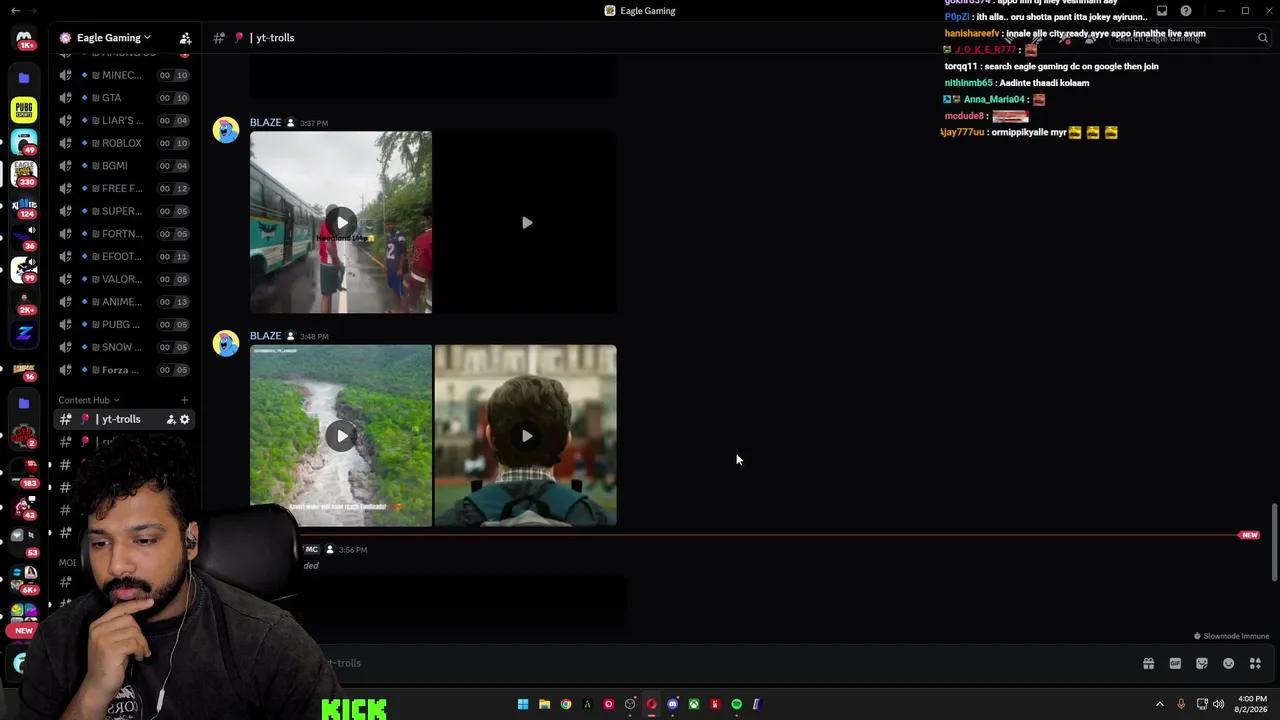1280x720 pixels.
Task: Click the microphone icon in system tray
Action: click(1181, 704)
